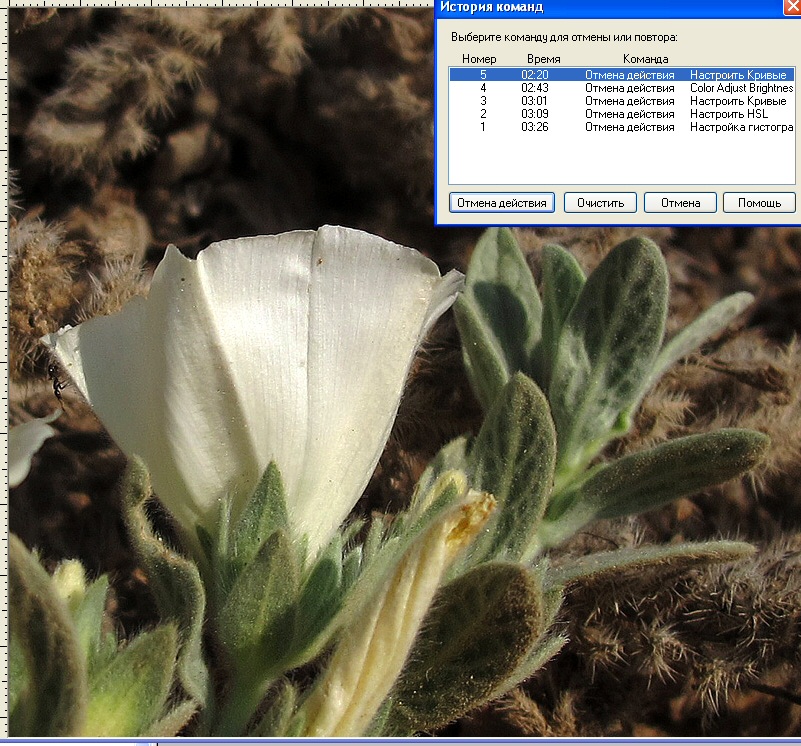Open help with the "Помощь" button
Image resolution: width=801 pixels, height=746 pixels.
[x=759, y=203]
